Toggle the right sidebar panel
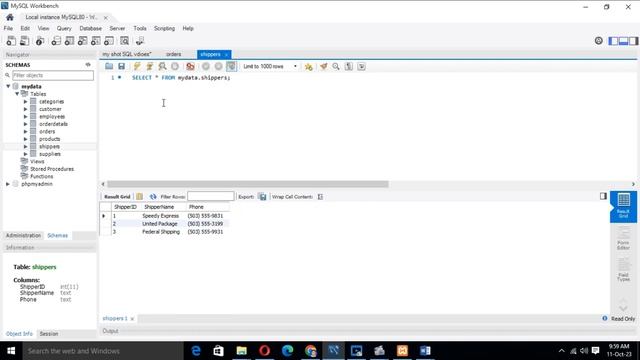The width and height of the screenshot is (640, 360). click(x=633, y=41)
